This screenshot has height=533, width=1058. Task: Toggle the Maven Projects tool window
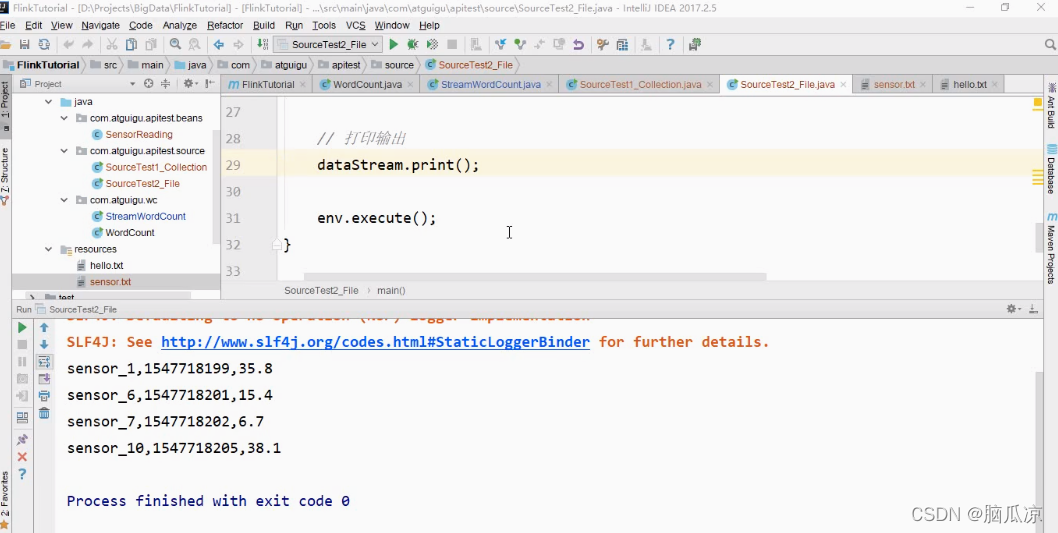(x=1051, y=248)
